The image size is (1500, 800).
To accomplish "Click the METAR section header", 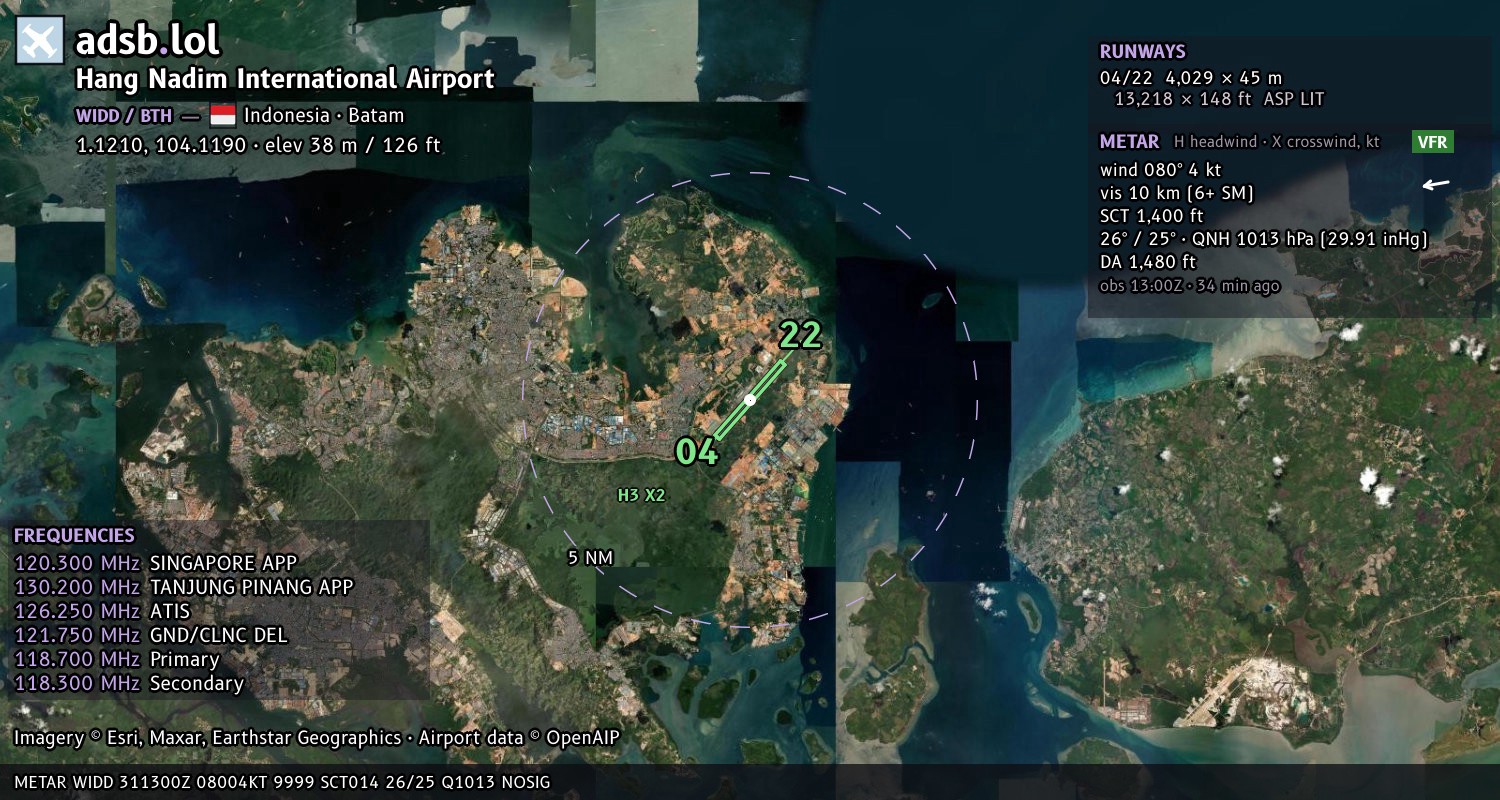I will tap(1129, 142).
